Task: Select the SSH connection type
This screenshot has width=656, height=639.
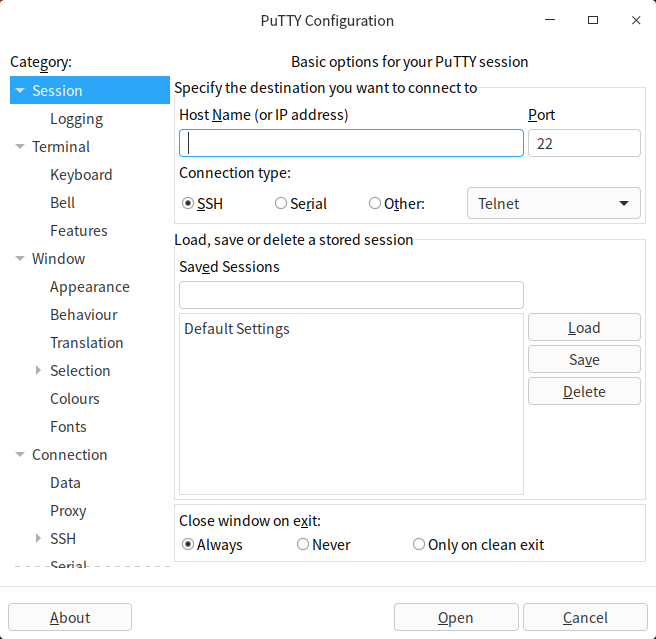Action: 188,203
